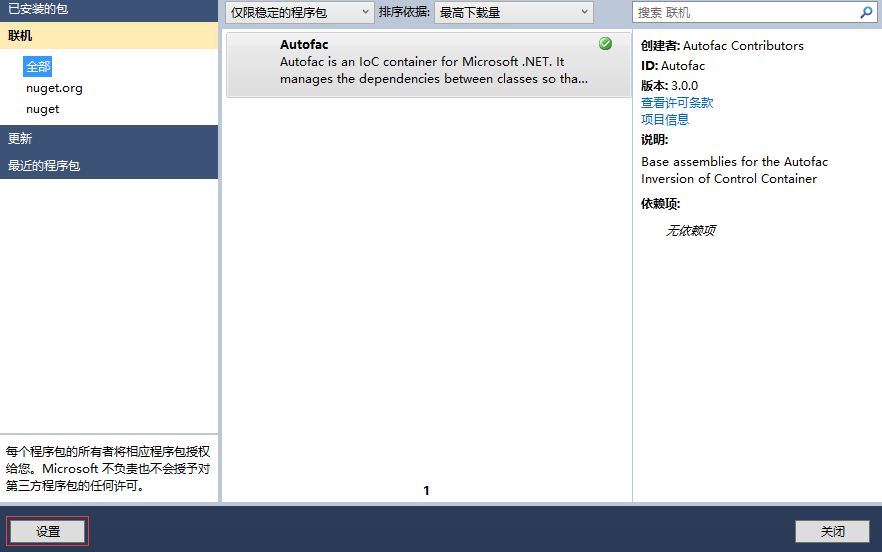882x552 pixels.
Task: Click the 'Base assemblies for the Autofac' description
Action: (735, 170)
